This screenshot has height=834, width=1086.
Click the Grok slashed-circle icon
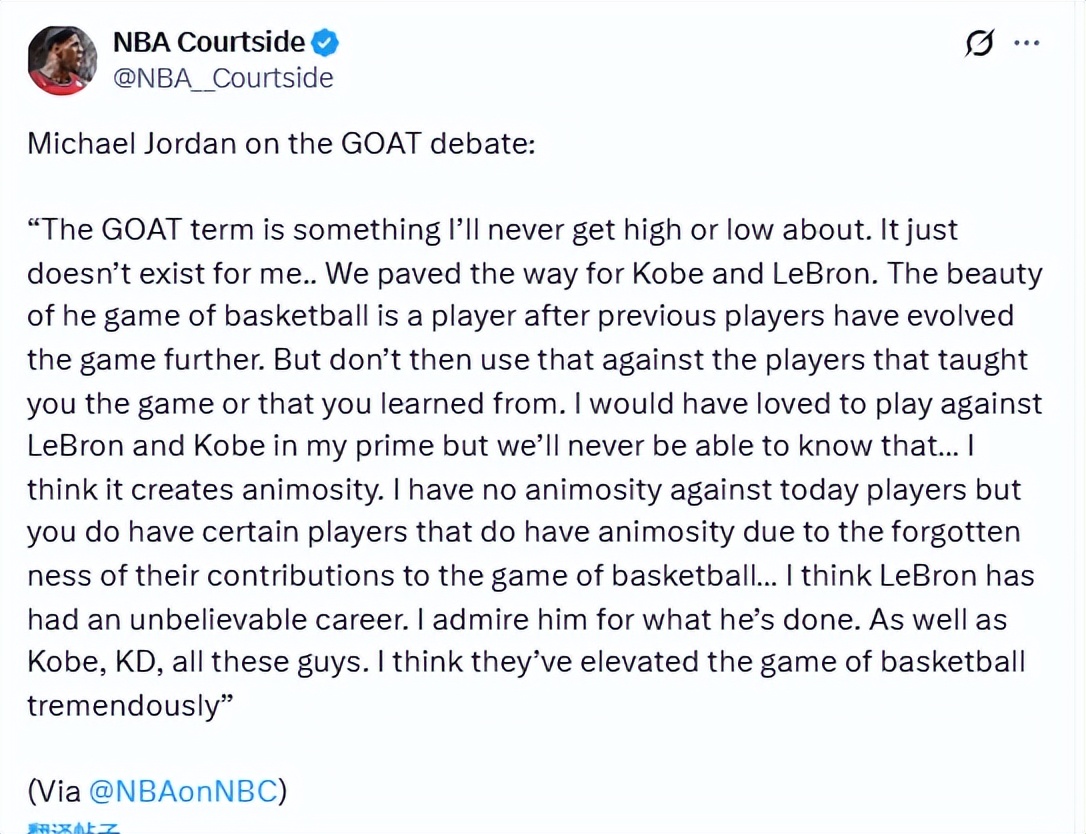[x=979, y=44]
